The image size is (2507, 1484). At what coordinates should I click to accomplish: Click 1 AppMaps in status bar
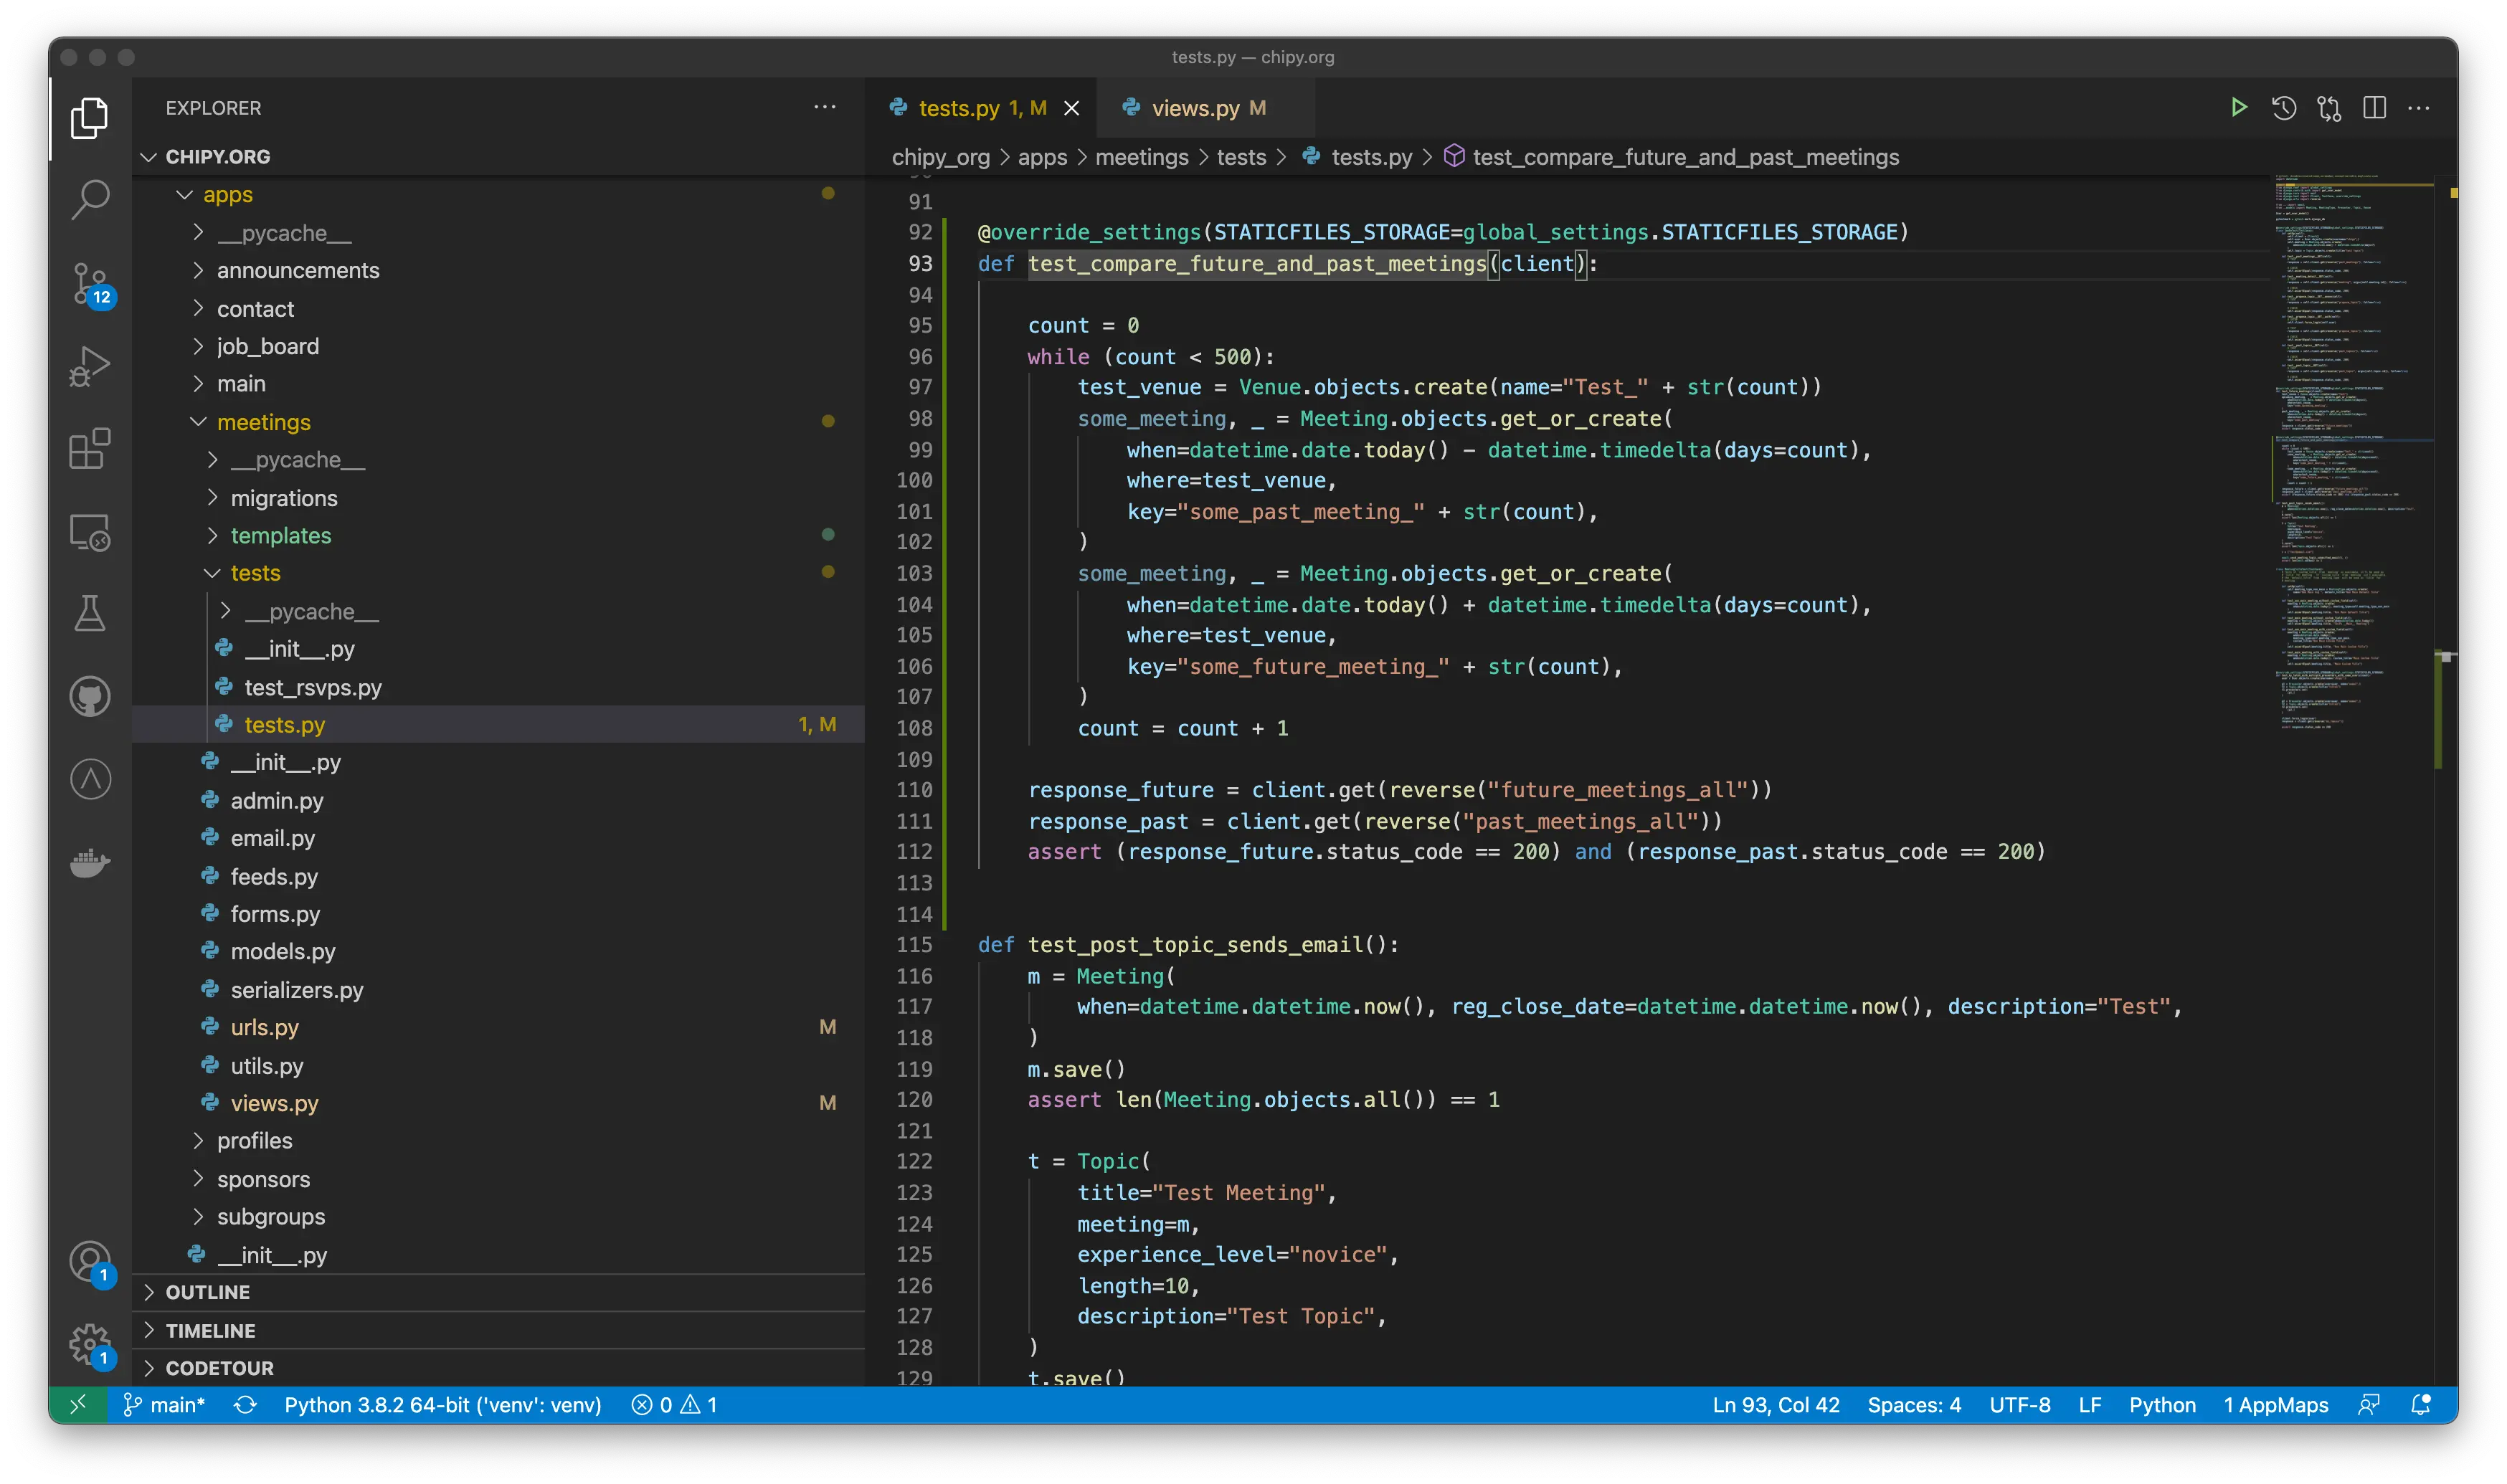(x=2275, y=1404)
